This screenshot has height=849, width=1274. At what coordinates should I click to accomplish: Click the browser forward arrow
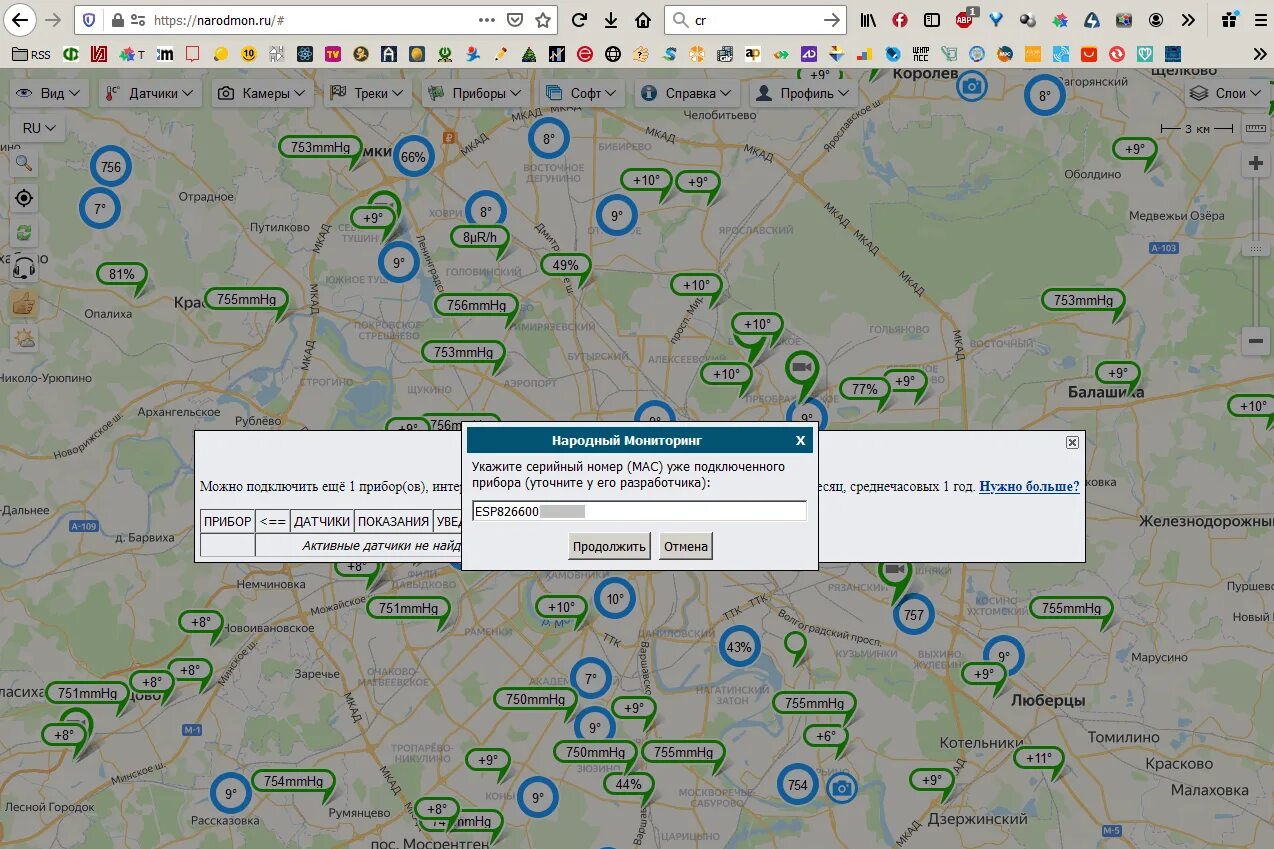pyautogui.click(x=54, y=20)
